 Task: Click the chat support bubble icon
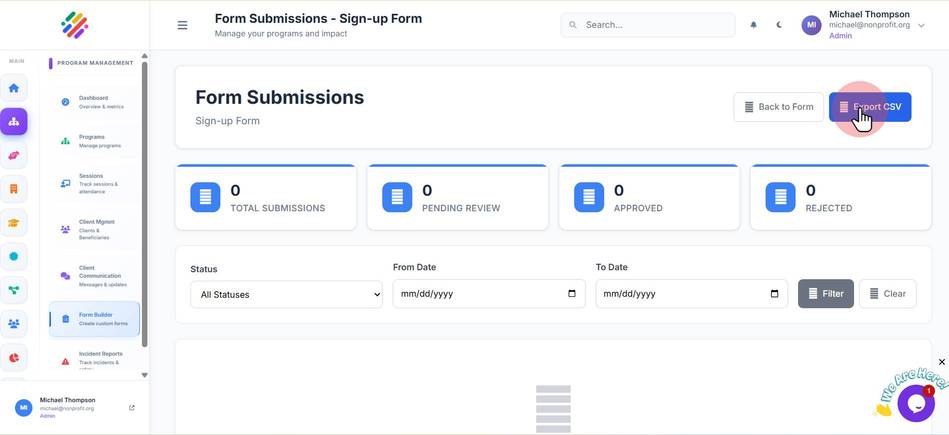point(916,403)
